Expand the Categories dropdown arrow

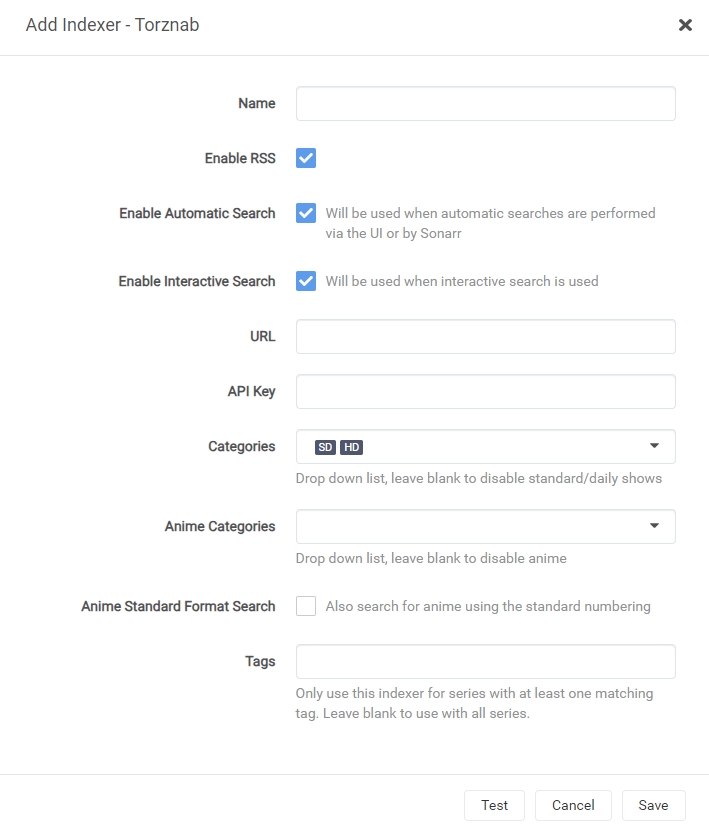pyautogui.click(x=655, y=446)
